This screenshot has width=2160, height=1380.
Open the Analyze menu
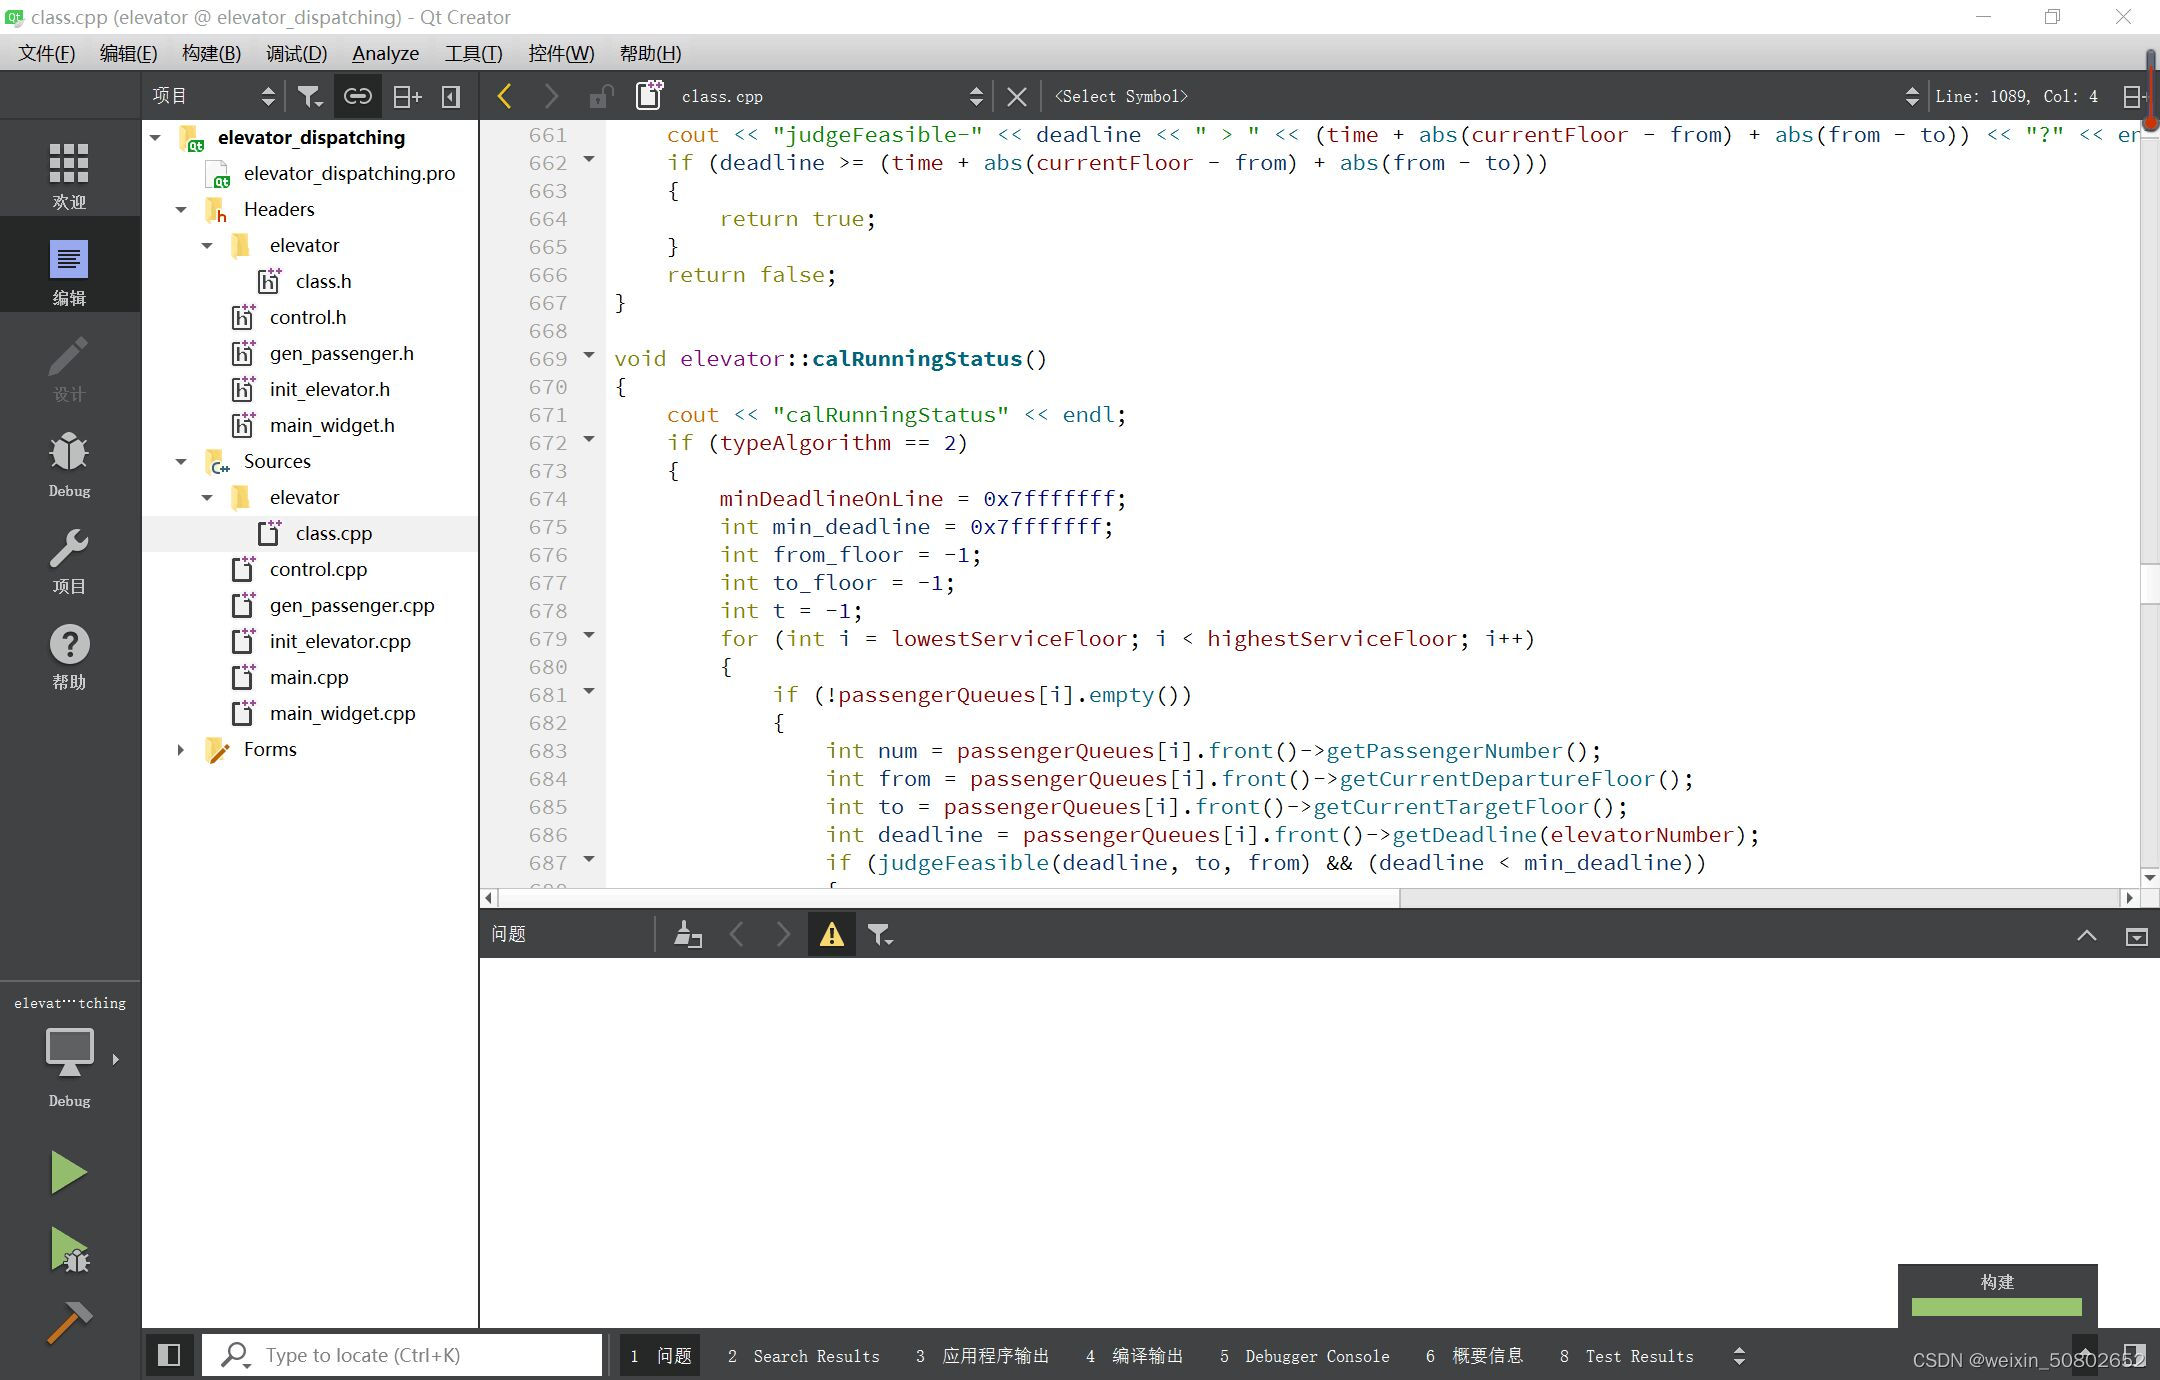(385, 53)
